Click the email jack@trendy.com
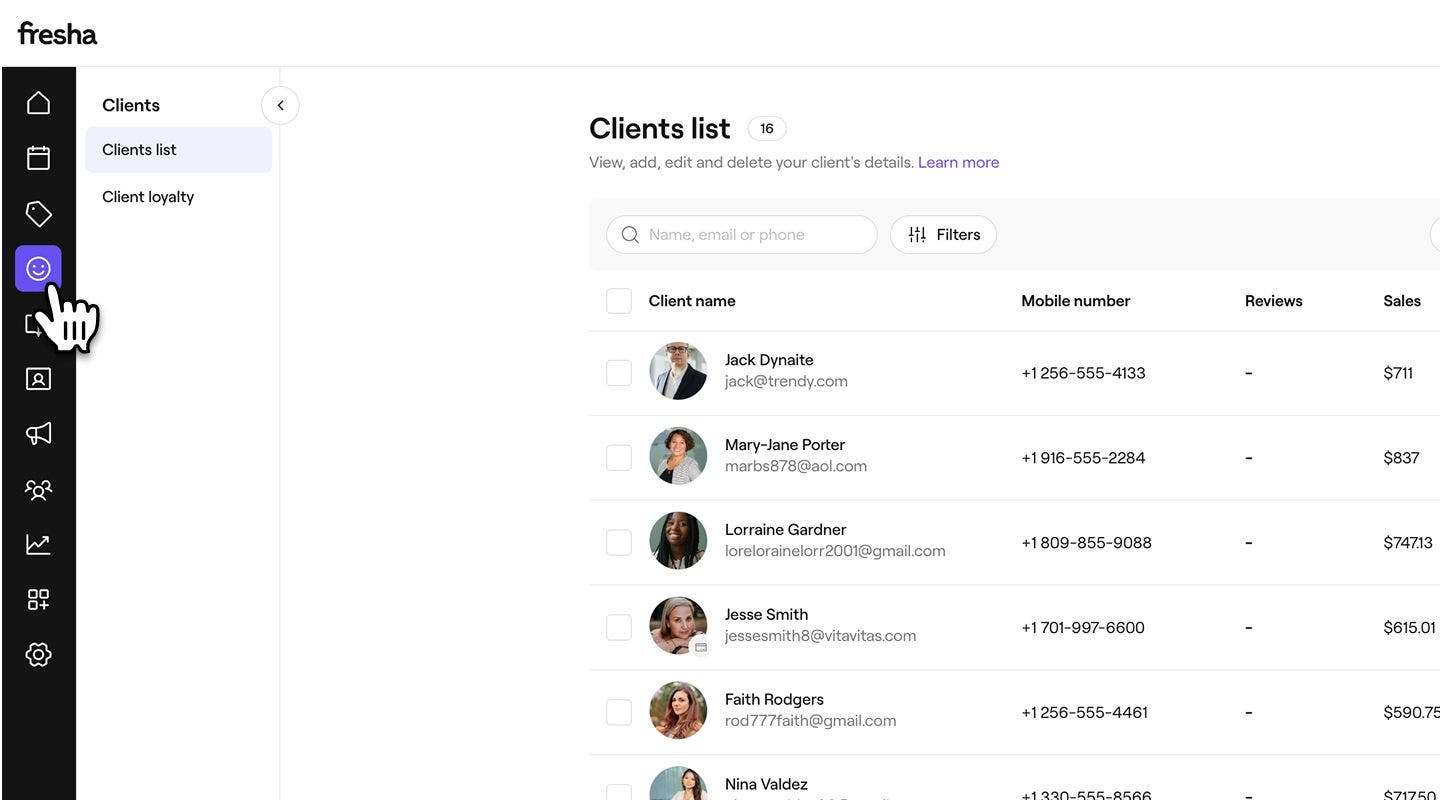The image size is (1440, 800). (x=786, y=381)
